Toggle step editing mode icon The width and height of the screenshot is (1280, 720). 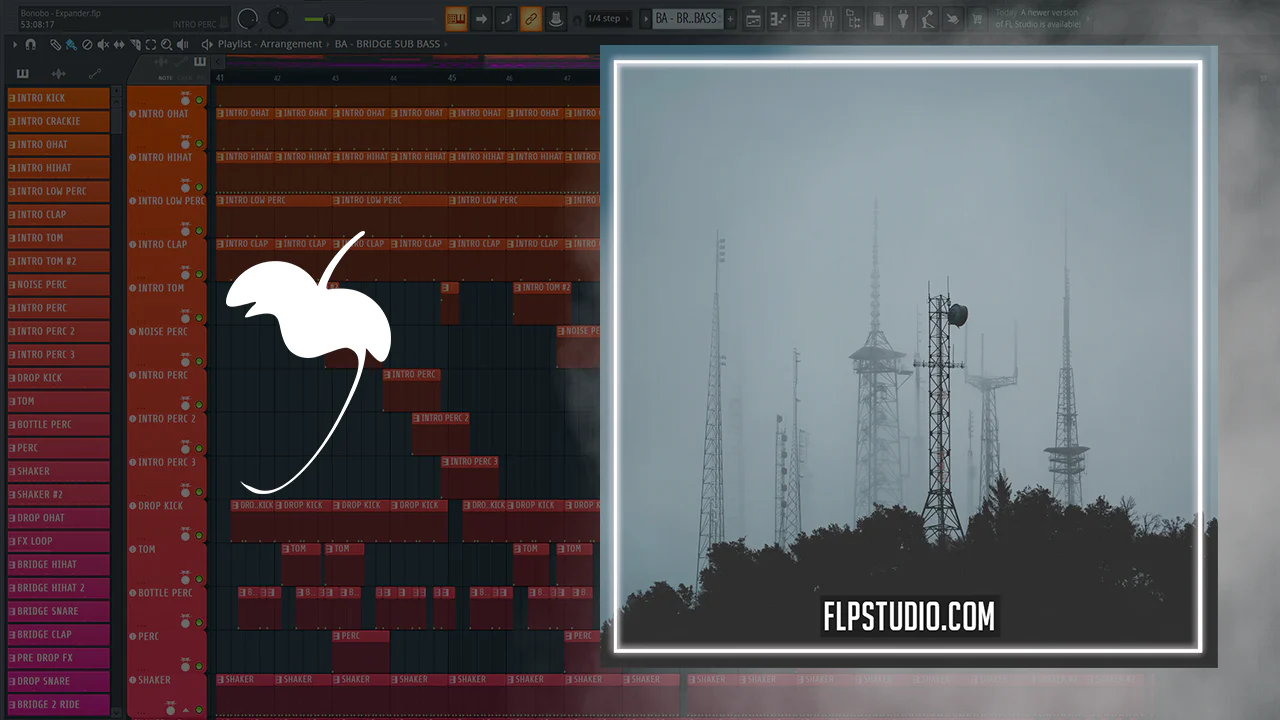coord(506,18)
